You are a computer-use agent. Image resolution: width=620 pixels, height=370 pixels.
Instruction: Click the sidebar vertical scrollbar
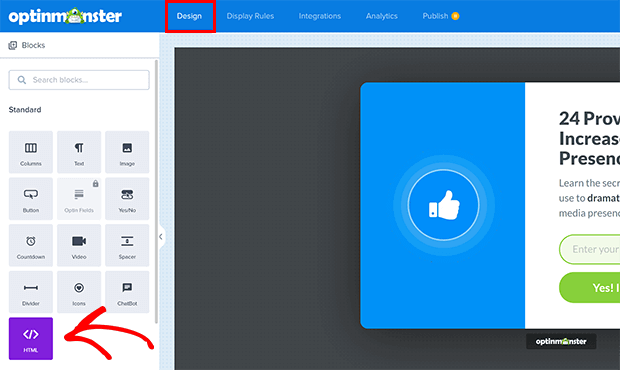pos(157,192)
